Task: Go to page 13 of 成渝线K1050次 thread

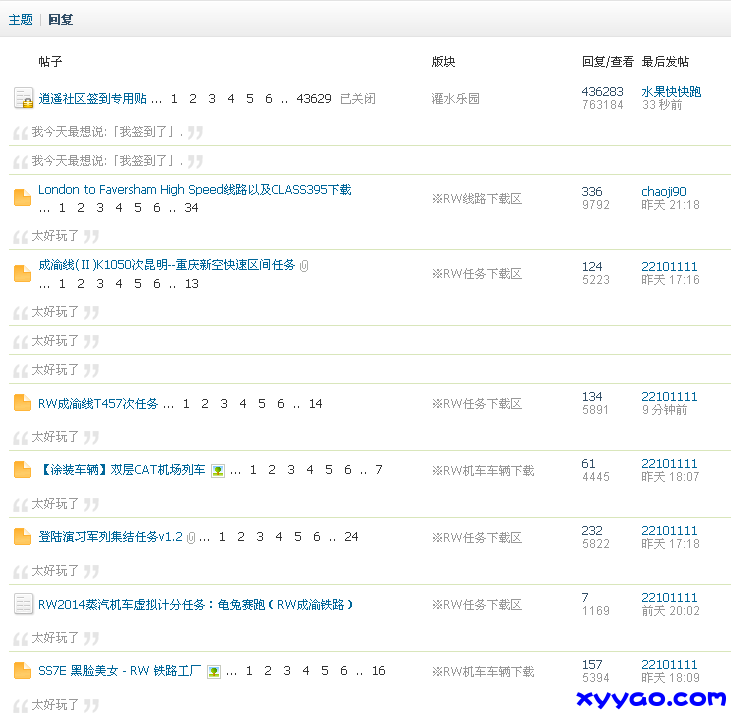Action: pyautogui.click(x=192, y=284)
